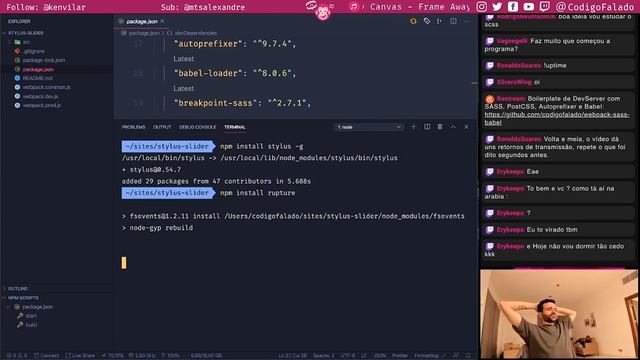Click the .gitignore git file icon
The width and height of the screenshot is (640, 360).
pos(17,51)
